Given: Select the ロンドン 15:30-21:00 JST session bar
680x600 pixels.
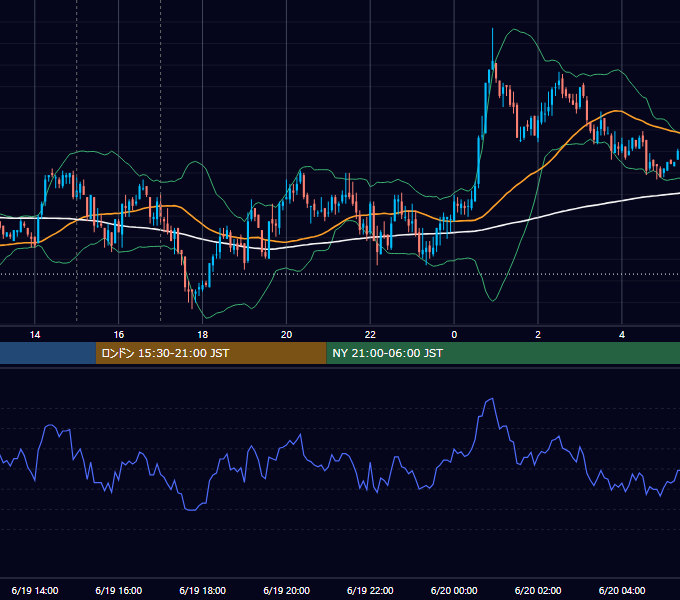Looking at the screenshot, I should coord(211,353).
